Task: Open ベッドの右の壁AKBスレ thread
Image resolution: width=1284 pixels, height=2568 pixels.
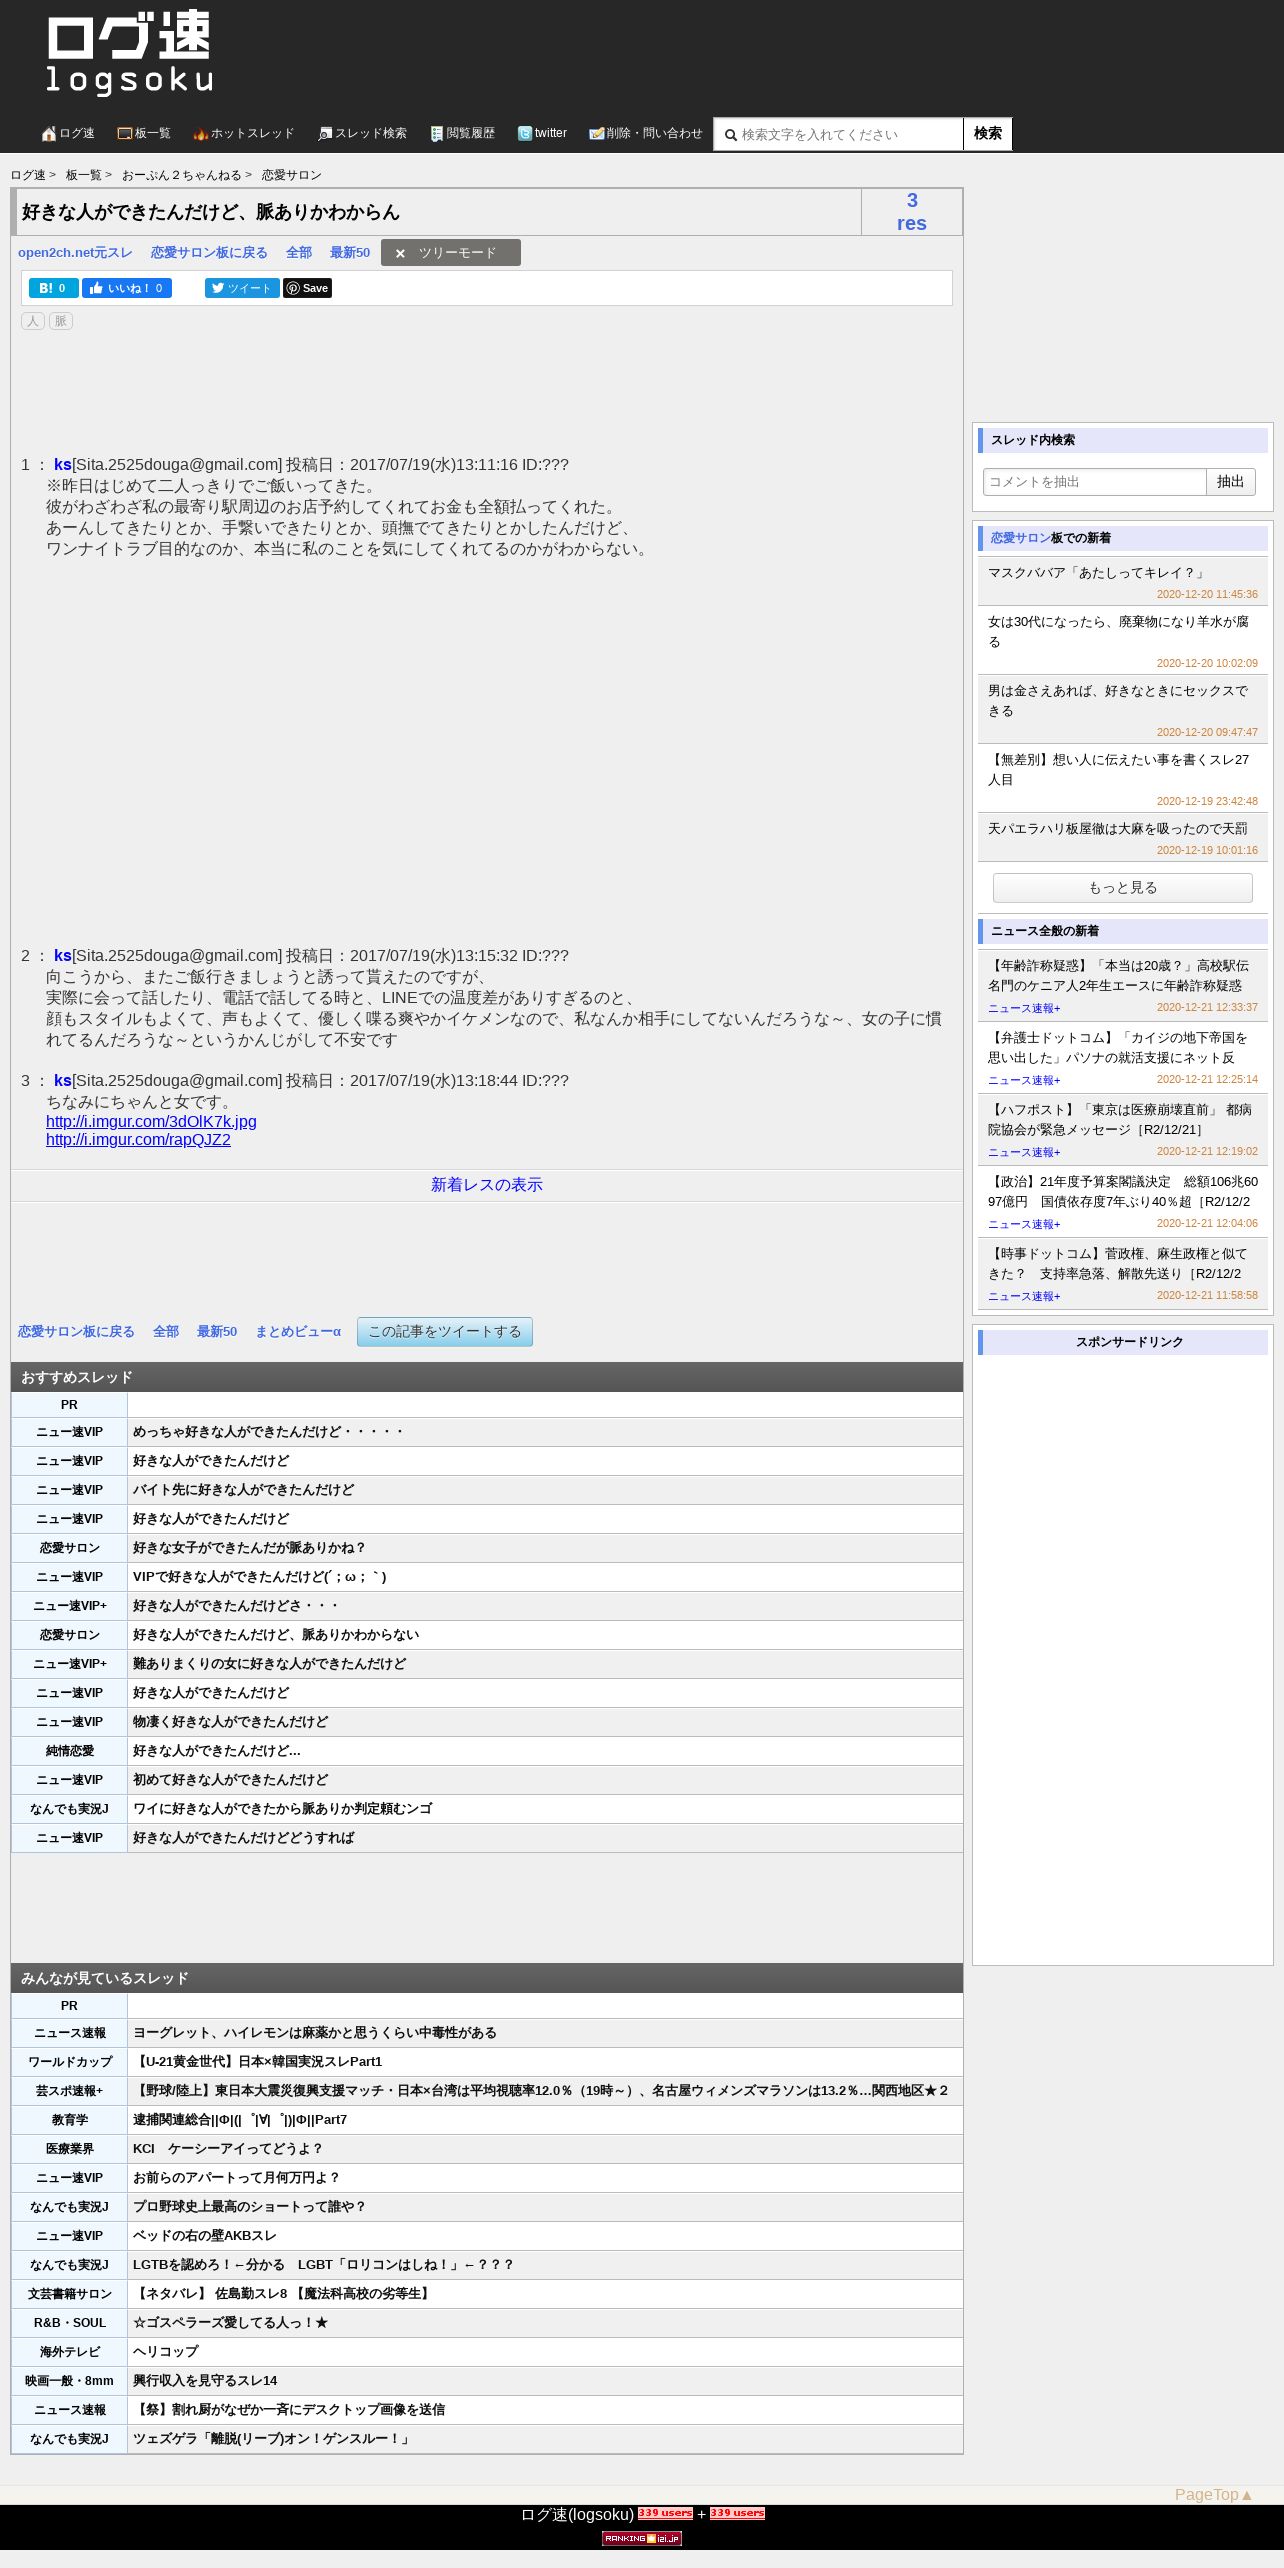Action: pyautogui.click(x=205, y=2236)
